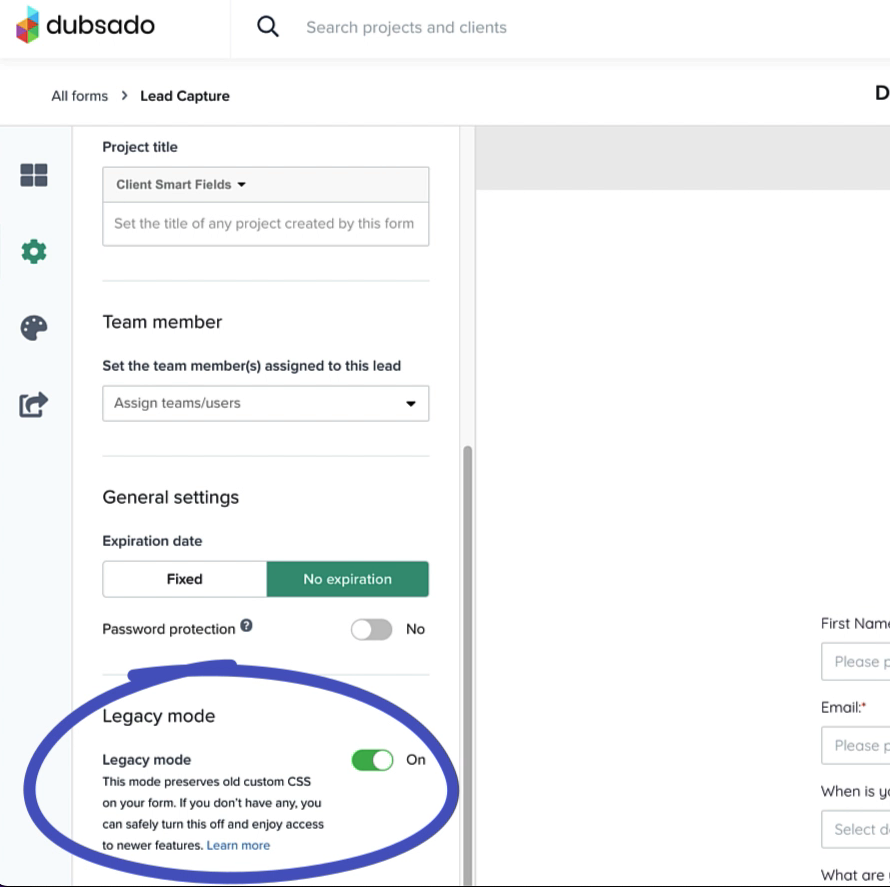890x887 pixels.
Task: Open the date selector in the form preview
Action: point(862,829)
